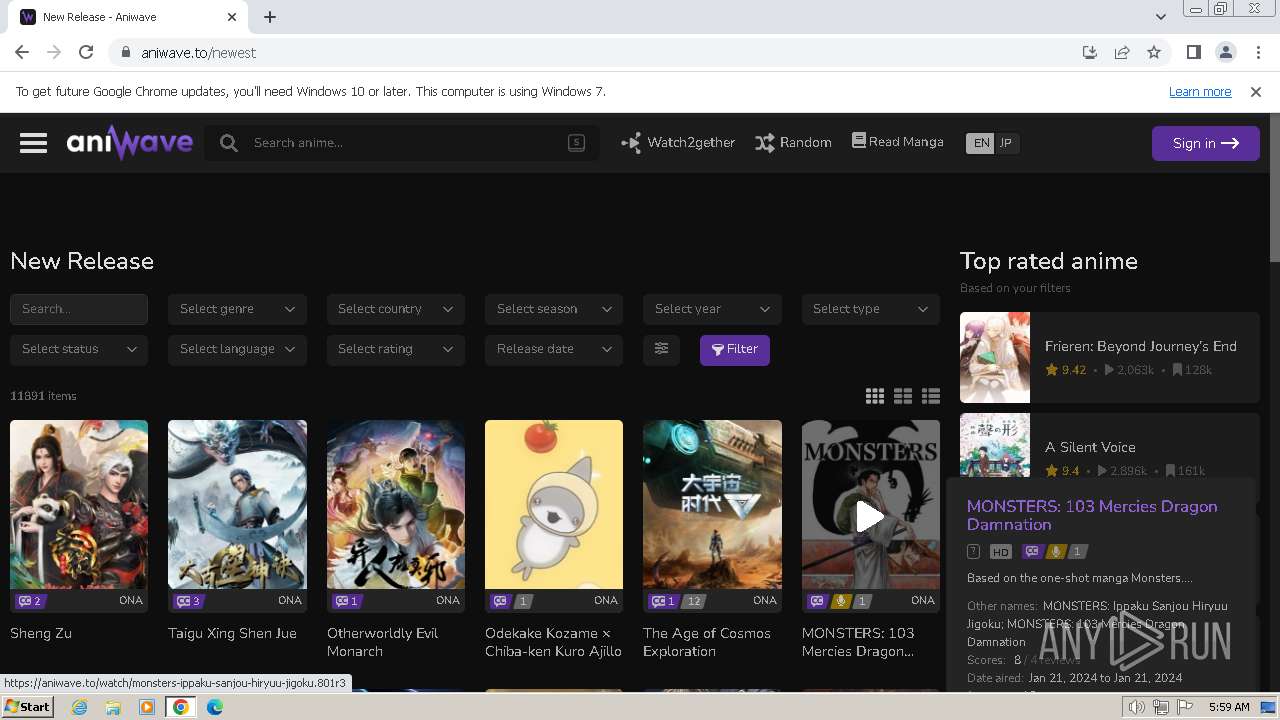This screenshot has width=1280, height=720.
Task: Switch title language to EN
Action: [981, 143]
